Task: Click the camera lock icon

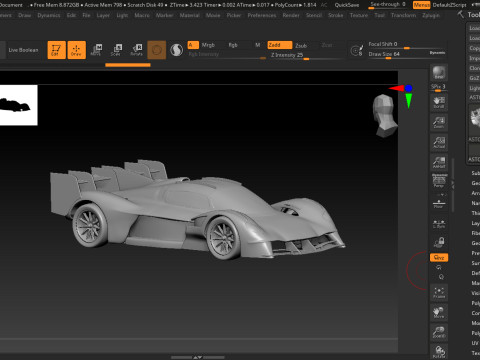Action: [x=439, y=242]
